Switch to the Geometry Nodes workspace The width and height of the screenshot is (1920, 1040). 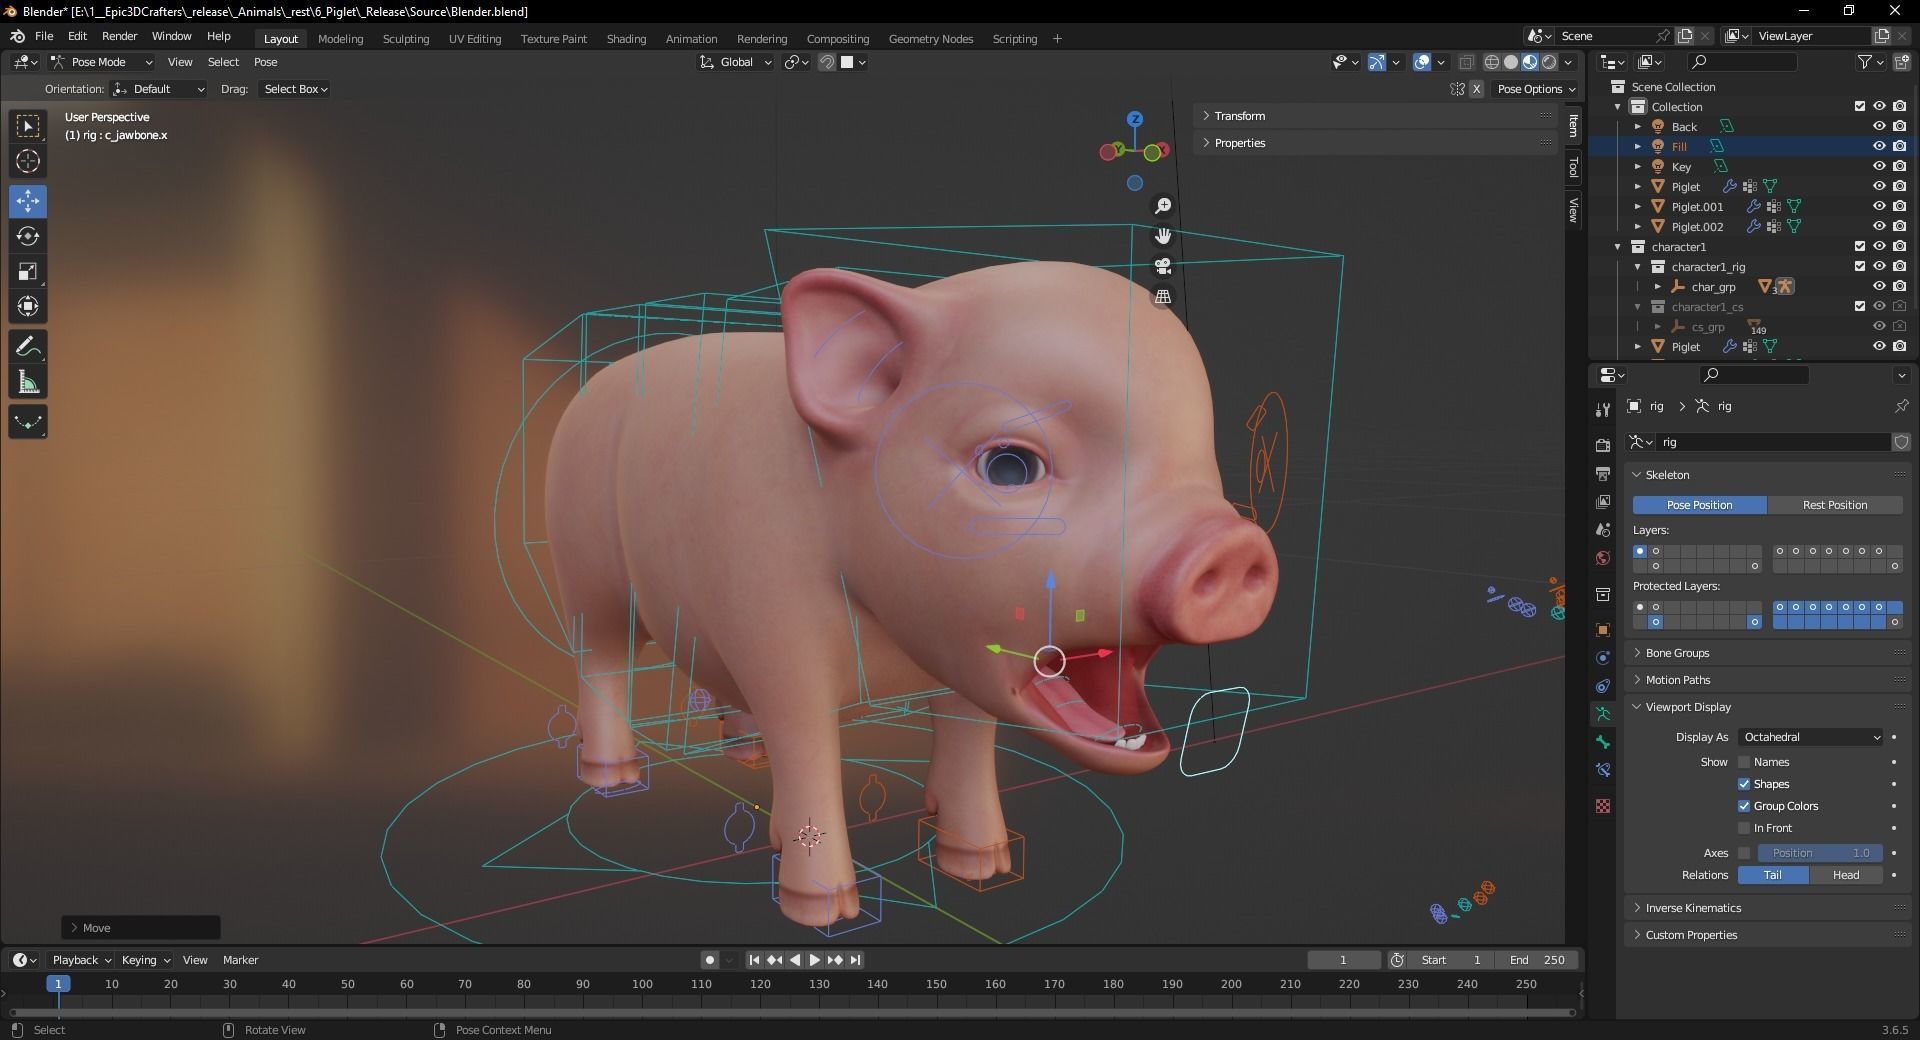click(930, 39)
